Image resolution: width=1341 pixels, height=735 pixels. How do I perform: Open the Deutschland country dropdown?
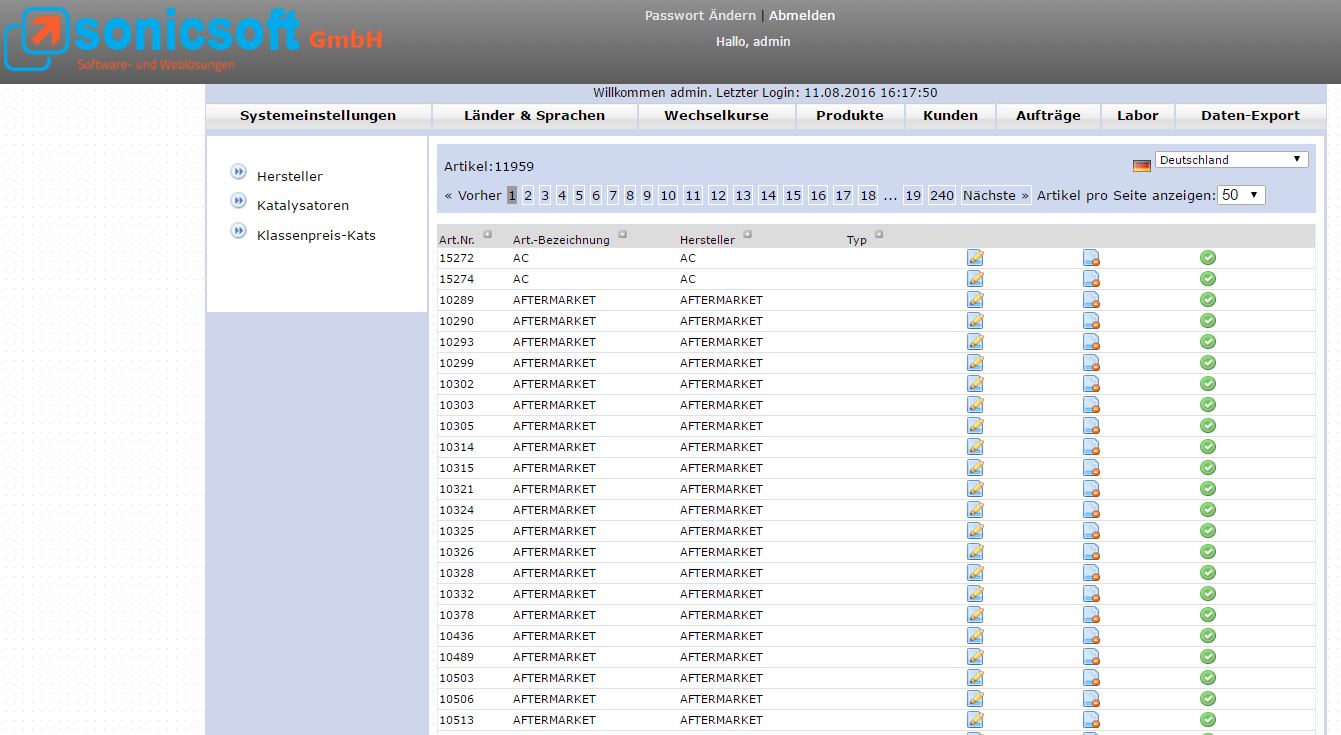tap(1231, 160)
